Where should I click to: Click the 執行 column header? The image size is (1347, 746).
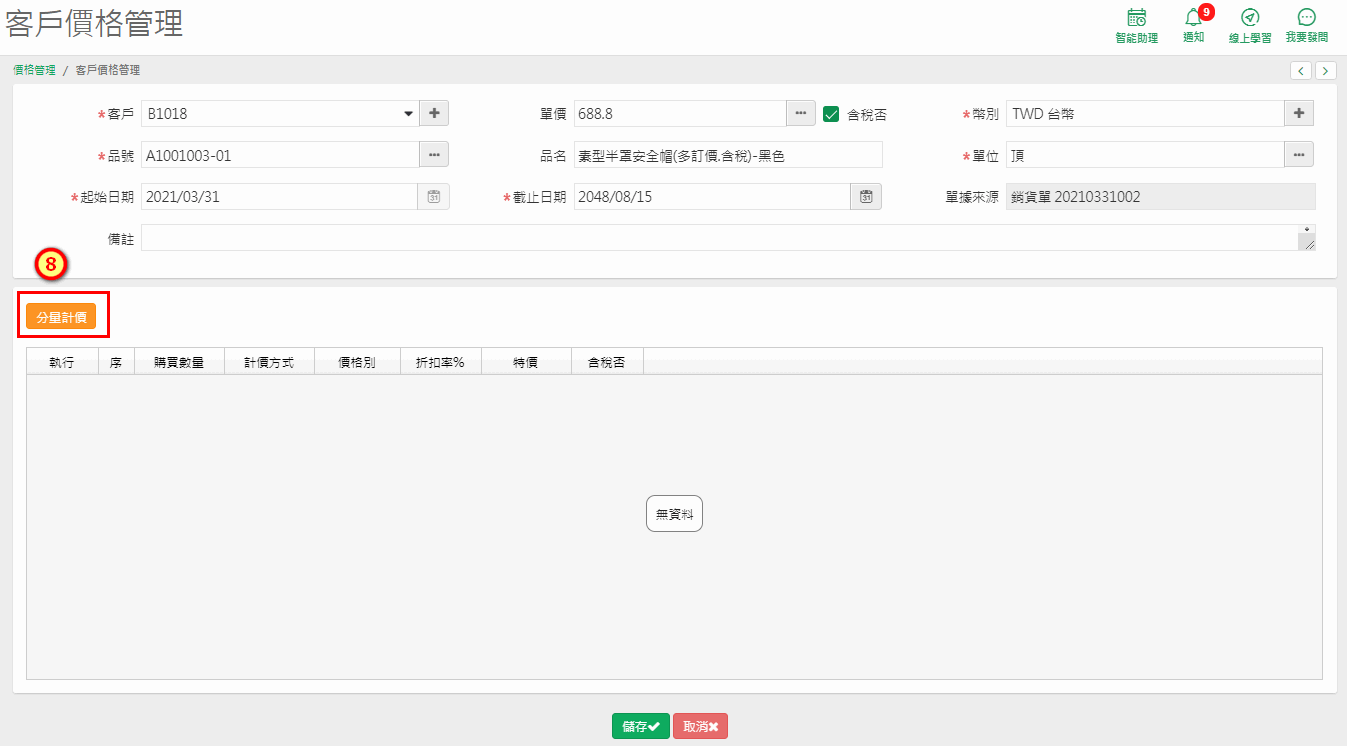click(62, 362)
